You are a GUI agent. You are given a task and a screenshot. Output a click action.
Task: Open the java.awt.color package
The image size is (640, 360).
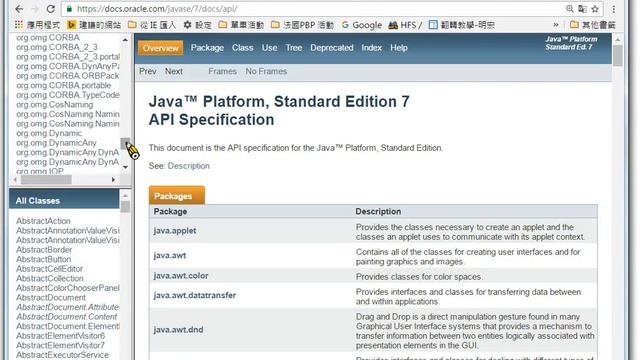(181, 276)
